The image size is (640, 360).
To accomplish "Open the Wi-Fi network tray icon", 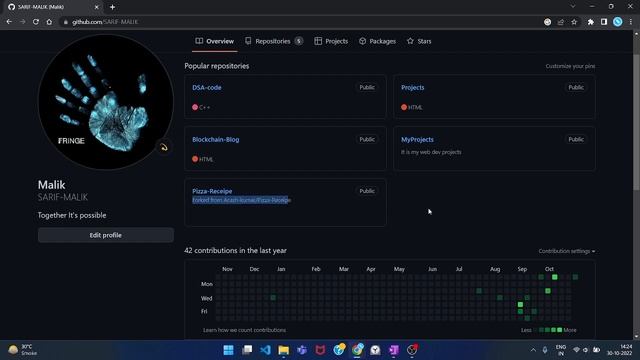I will pos(576,350).
